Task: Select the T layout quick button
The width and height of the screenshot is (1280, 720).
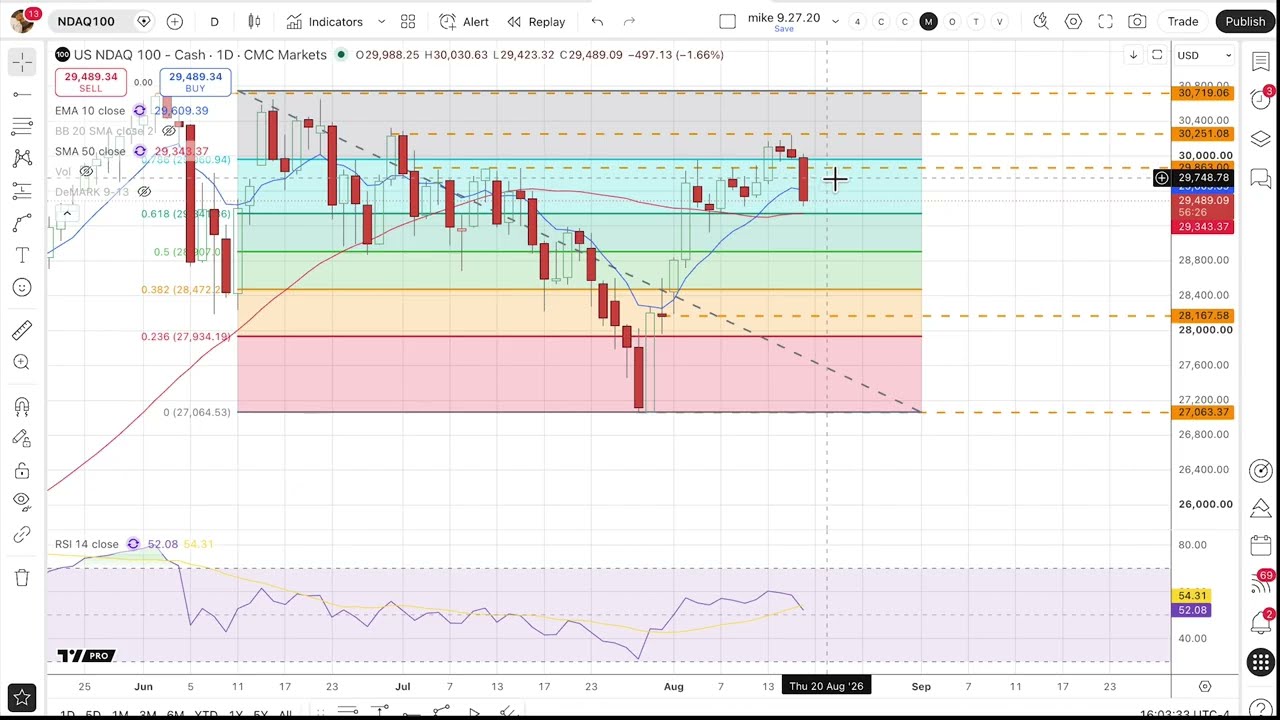Action: click(976, 21)
